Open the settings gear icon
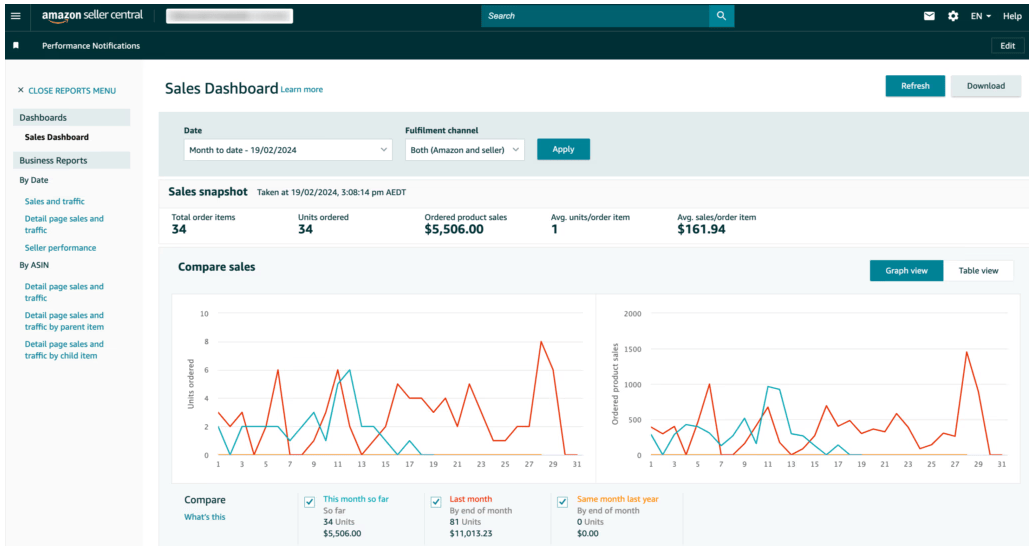Screen dimensions: 1034x546 (953, 16)
